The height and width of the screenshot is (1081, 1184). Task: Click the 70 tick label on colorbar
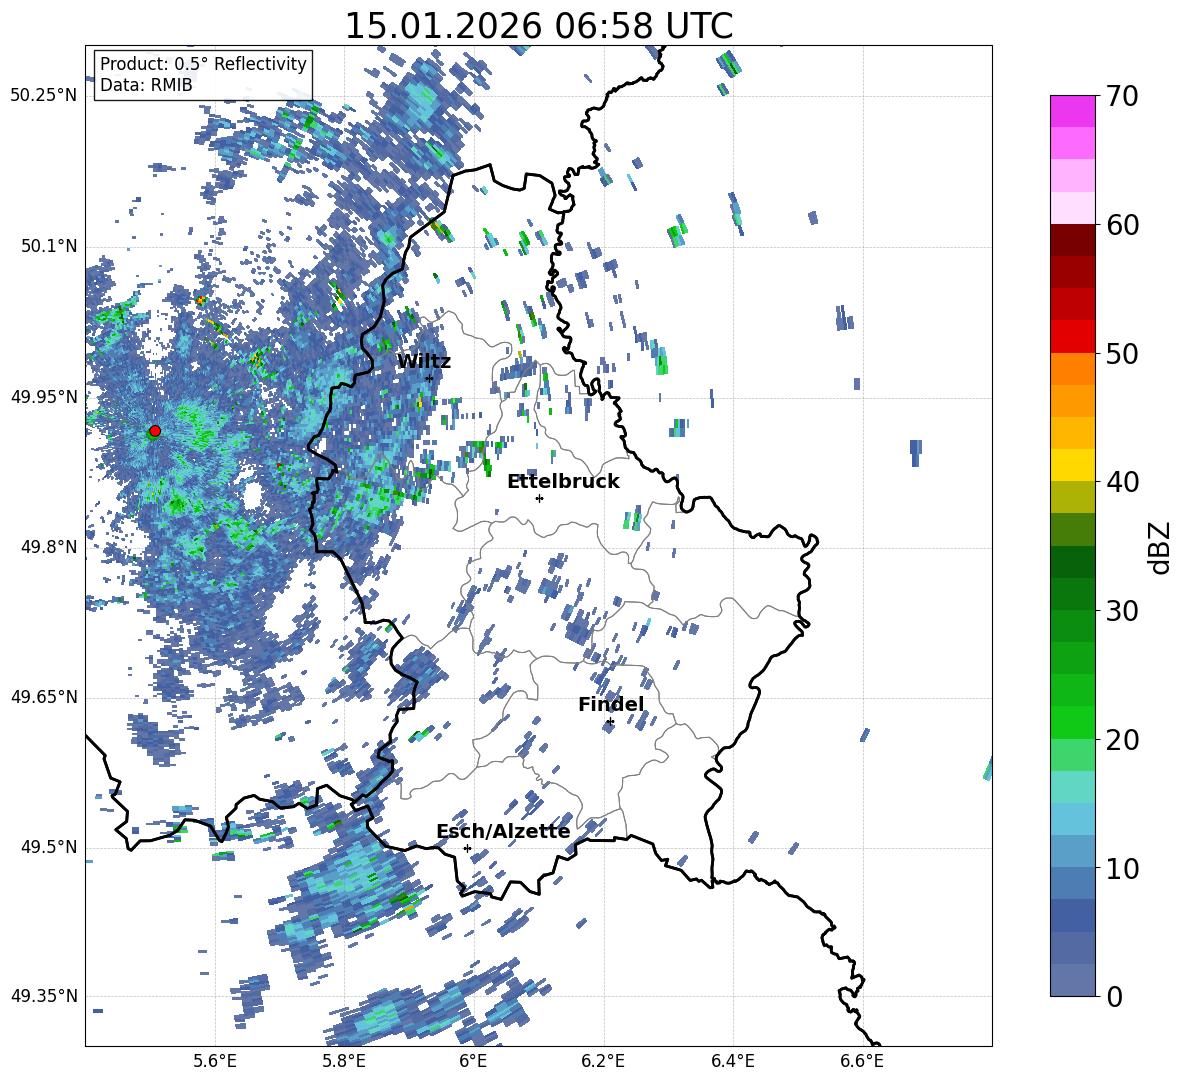click(x=1121, y=97)
